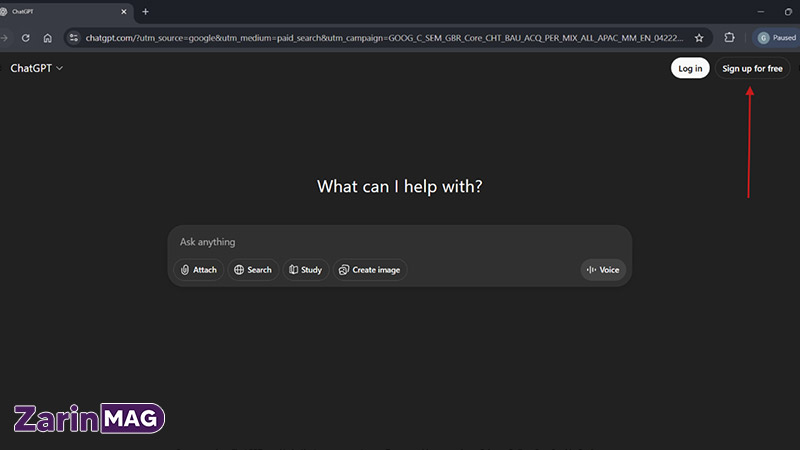Choose the Create image option
Viewport: 800px width, 450px height.
click(x=370, y=270)
